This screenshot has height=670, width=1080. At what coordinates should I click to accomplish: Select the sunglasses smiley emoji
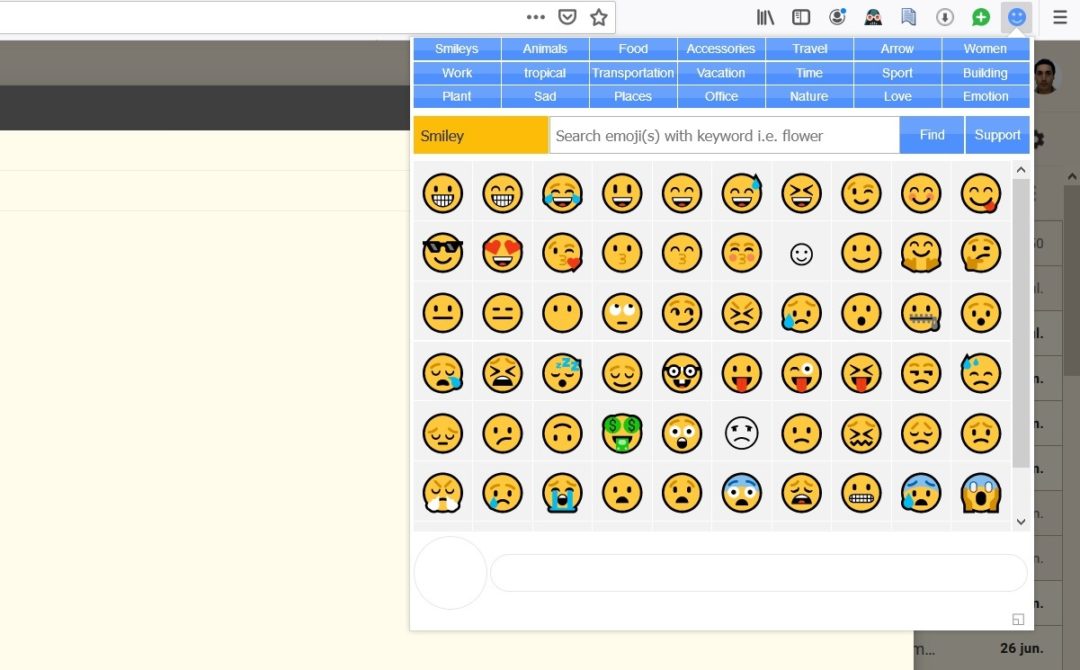coord(442,253)
